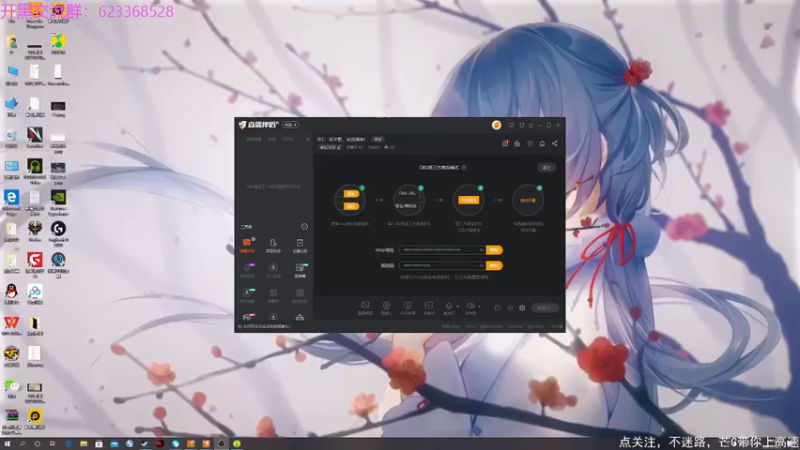Open the toolbox grid-shaped tool
Screen dimensions: 800x450
[x=299, y=295]
